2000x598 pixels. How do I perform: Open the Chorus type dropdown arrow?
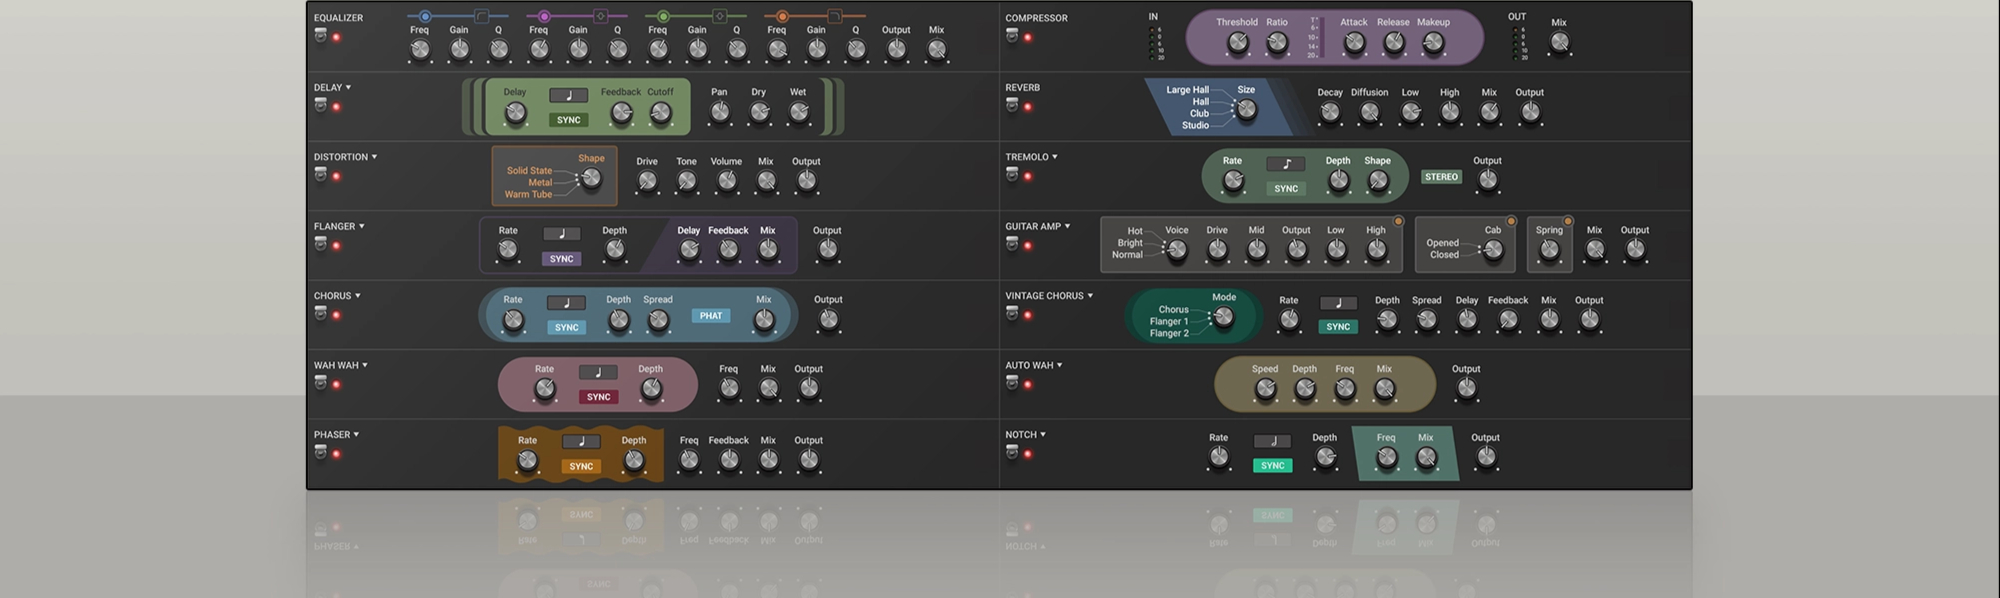click(357, 296)
